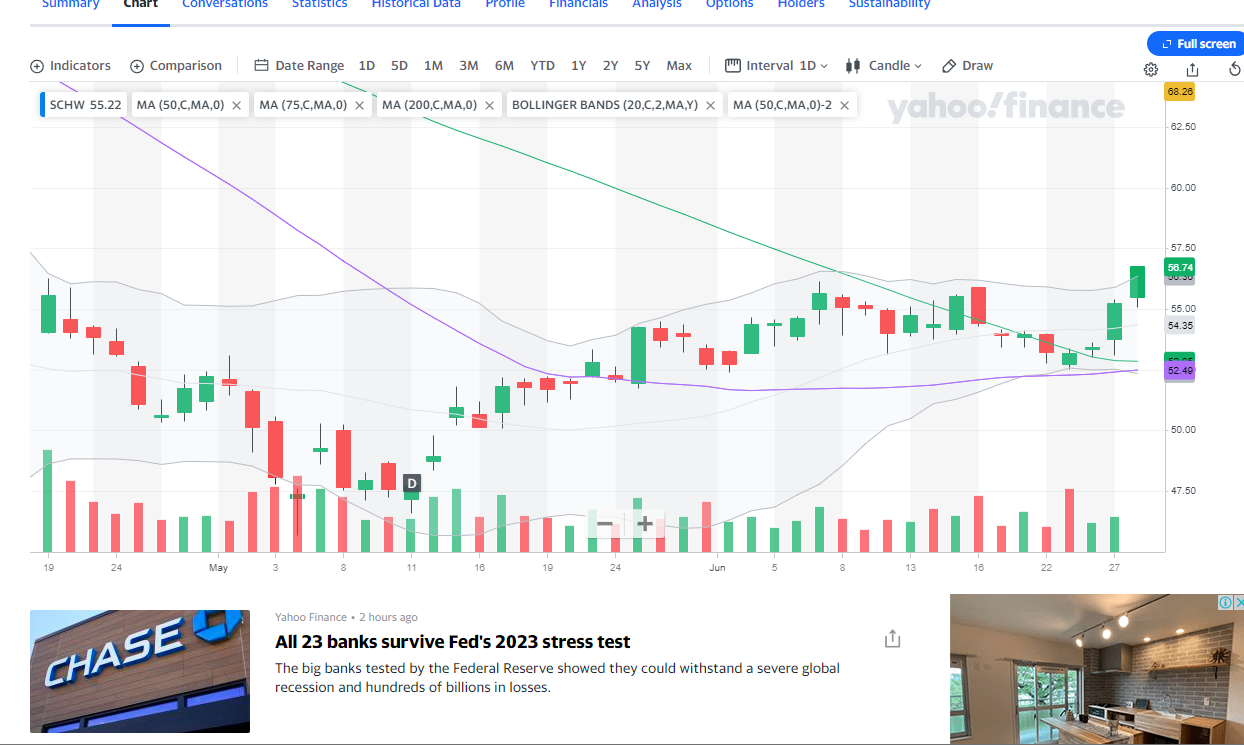
Task: Open the Candle chart type dropdown
Action: [884, 66]
